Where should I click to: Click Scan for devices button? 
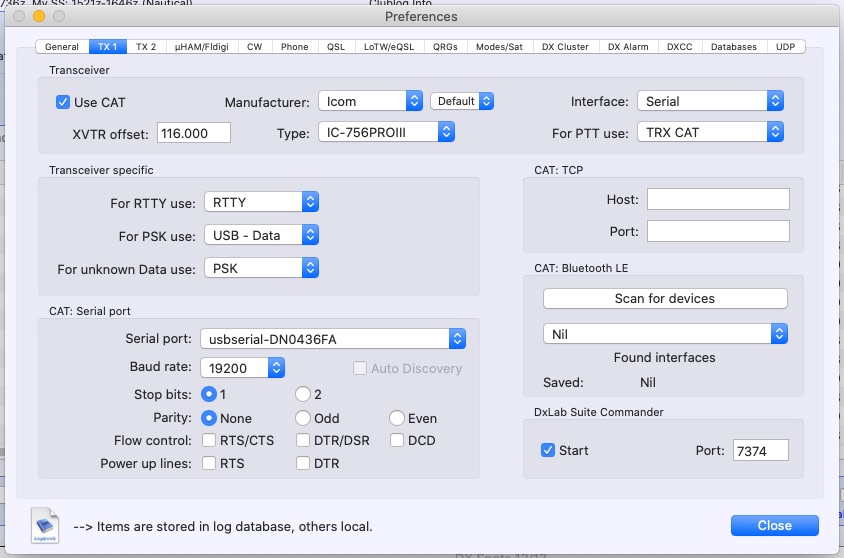tap(665, 298)
